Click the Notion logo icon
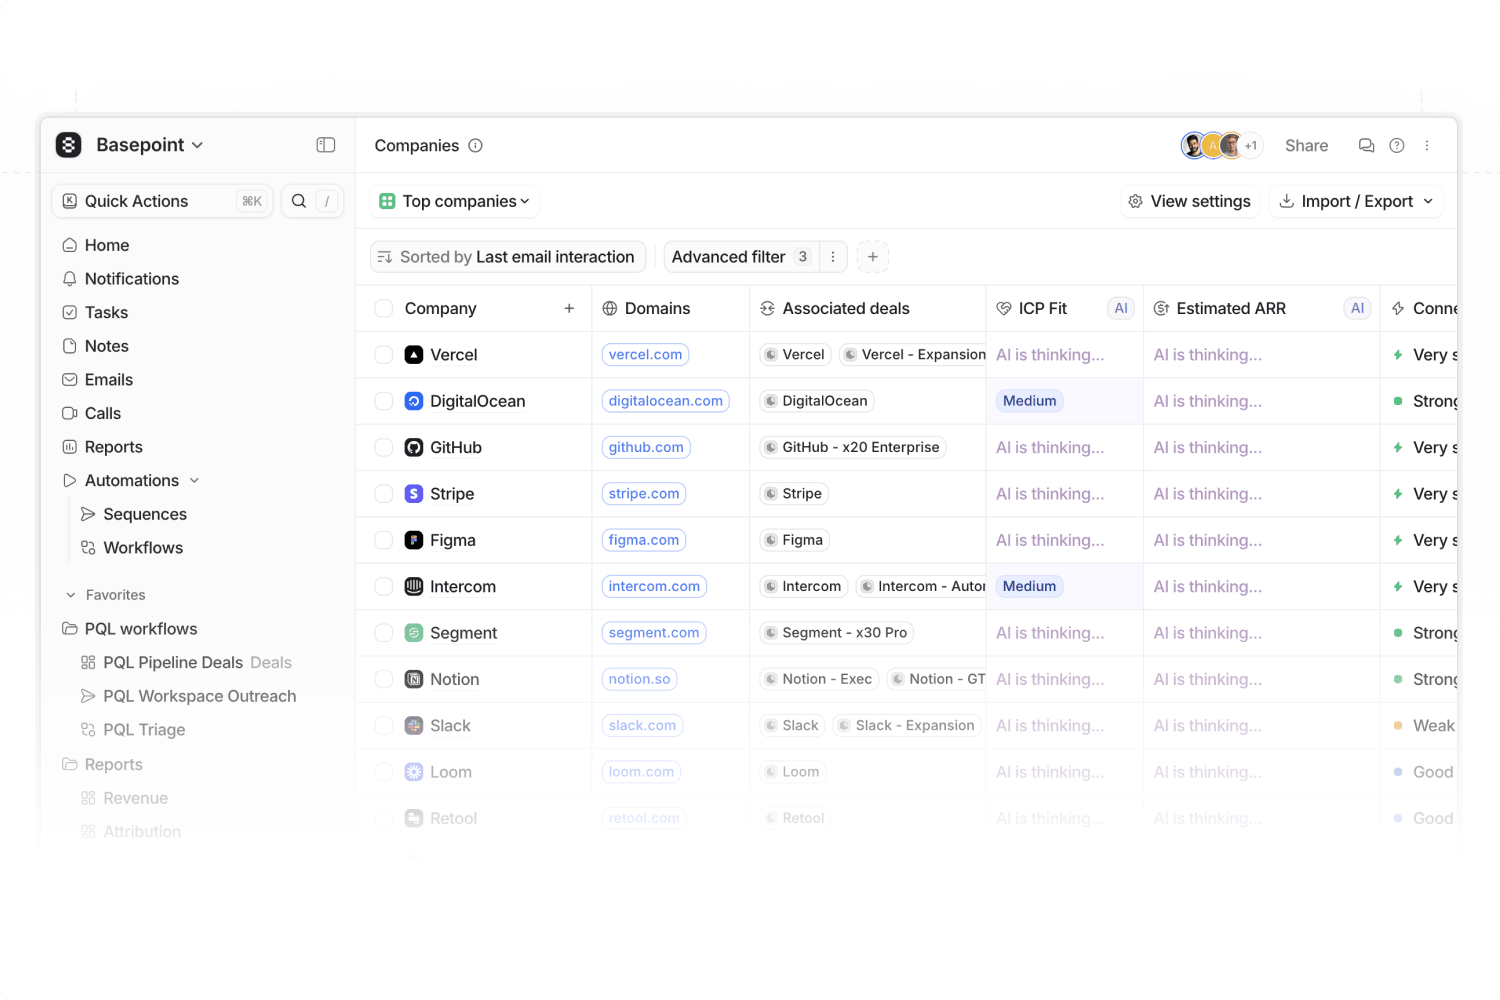 pos(414,679)
